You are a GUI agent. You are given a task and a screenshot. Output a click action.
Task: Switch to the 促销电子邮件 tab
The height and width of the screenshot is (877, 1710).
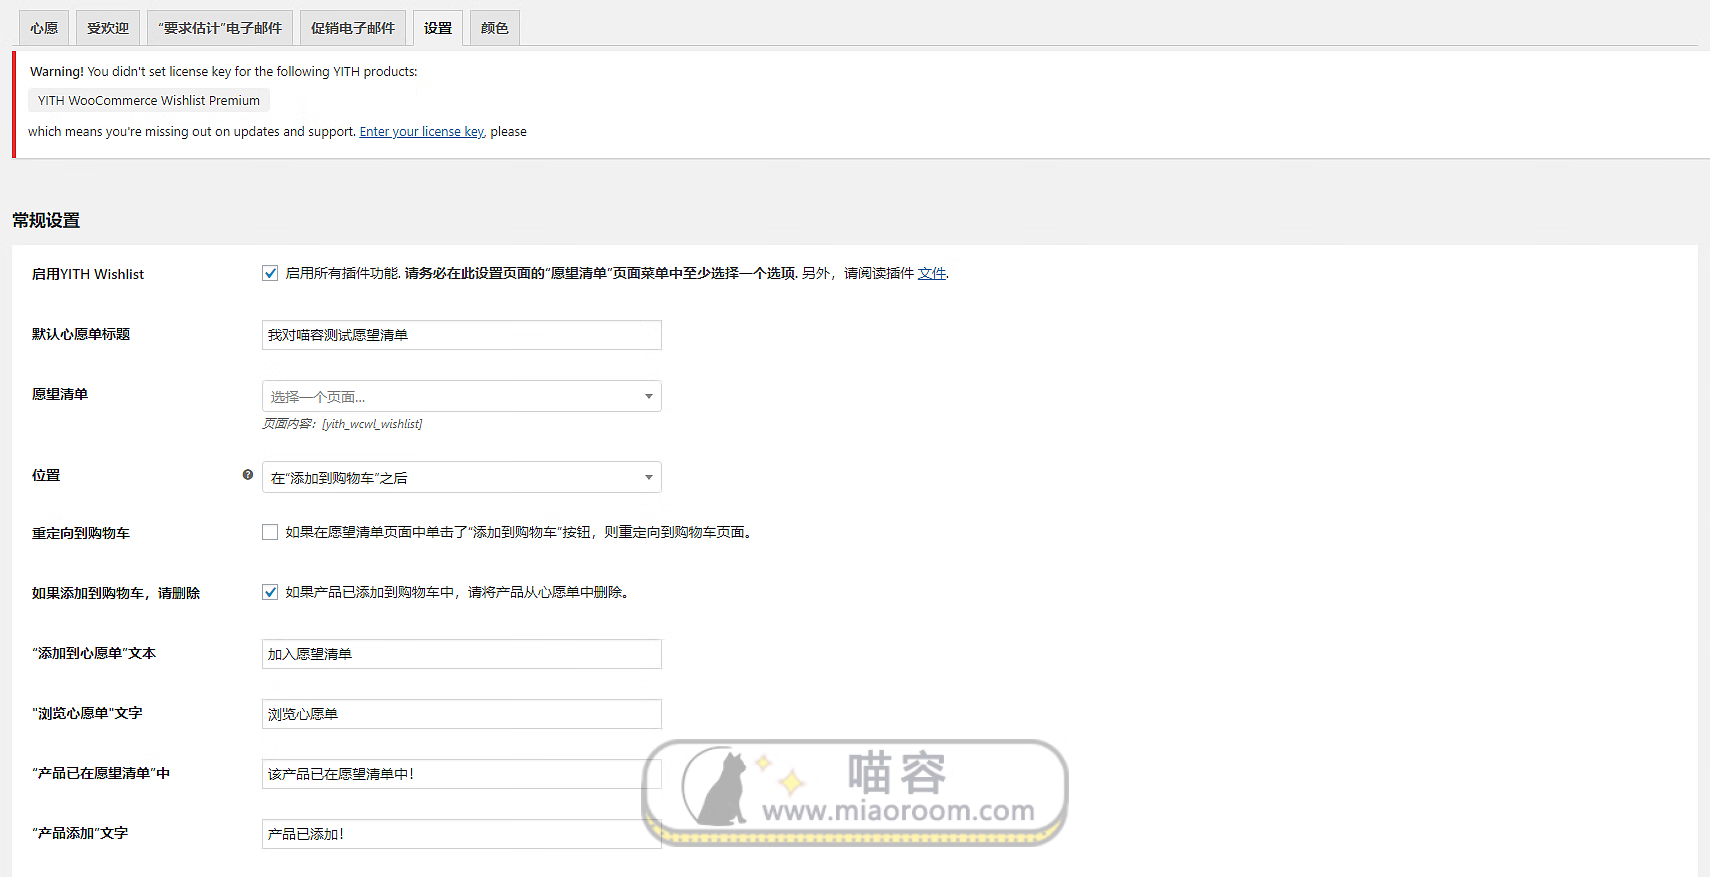(353, 28)
